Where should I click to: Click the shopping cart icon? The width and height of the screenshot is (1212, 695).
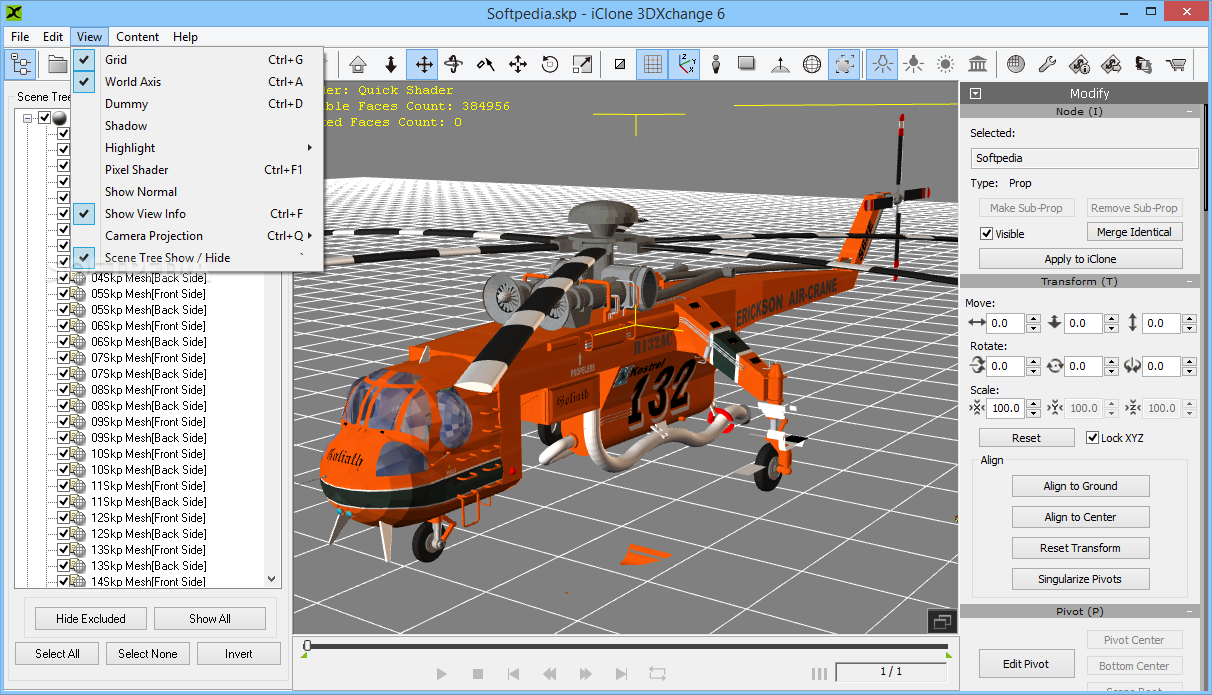[x=1176, y=65]
